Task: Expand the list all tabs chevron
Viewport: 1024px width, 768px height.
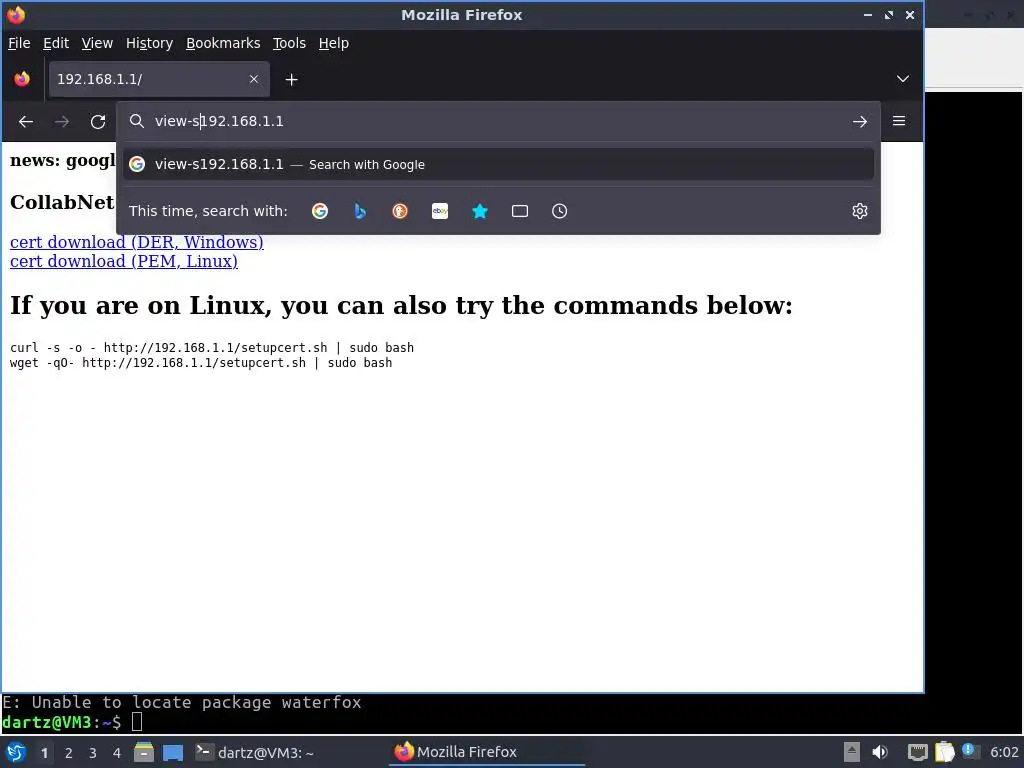Action: [x=903, y=79]
